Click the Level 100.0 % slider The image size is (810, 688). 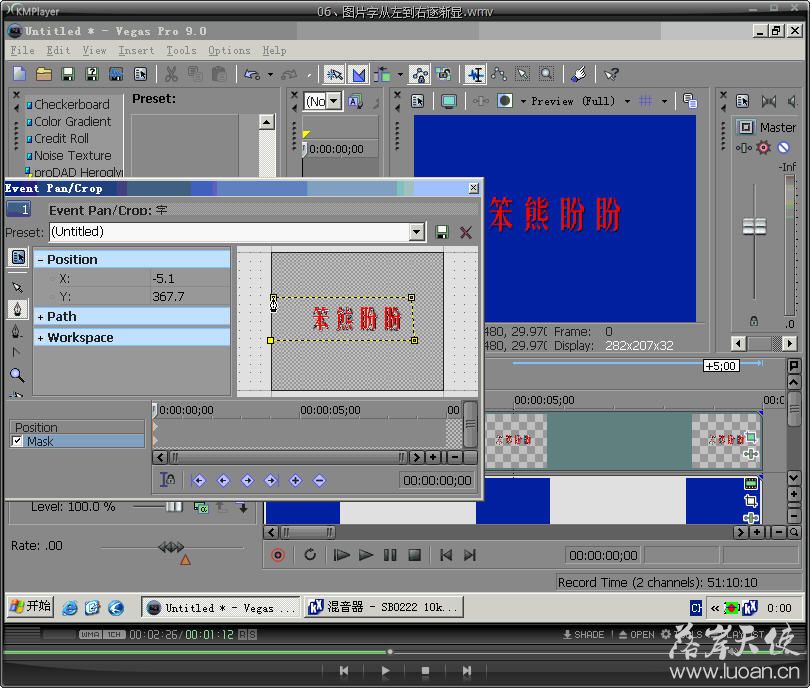pos(174,507)
